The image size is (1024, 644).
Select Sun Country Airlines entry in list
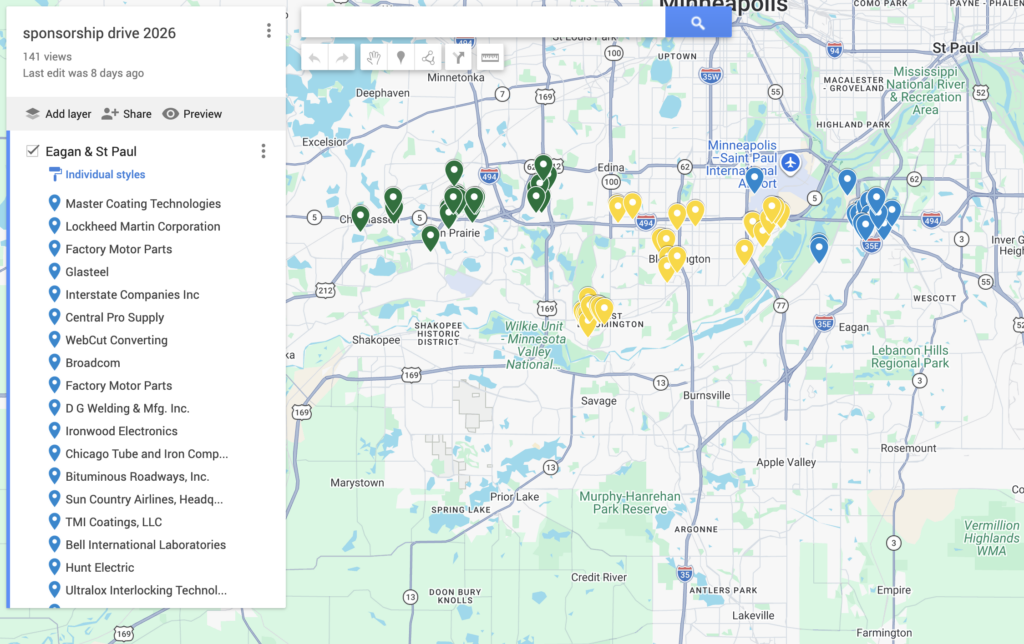tap(143, 499)
